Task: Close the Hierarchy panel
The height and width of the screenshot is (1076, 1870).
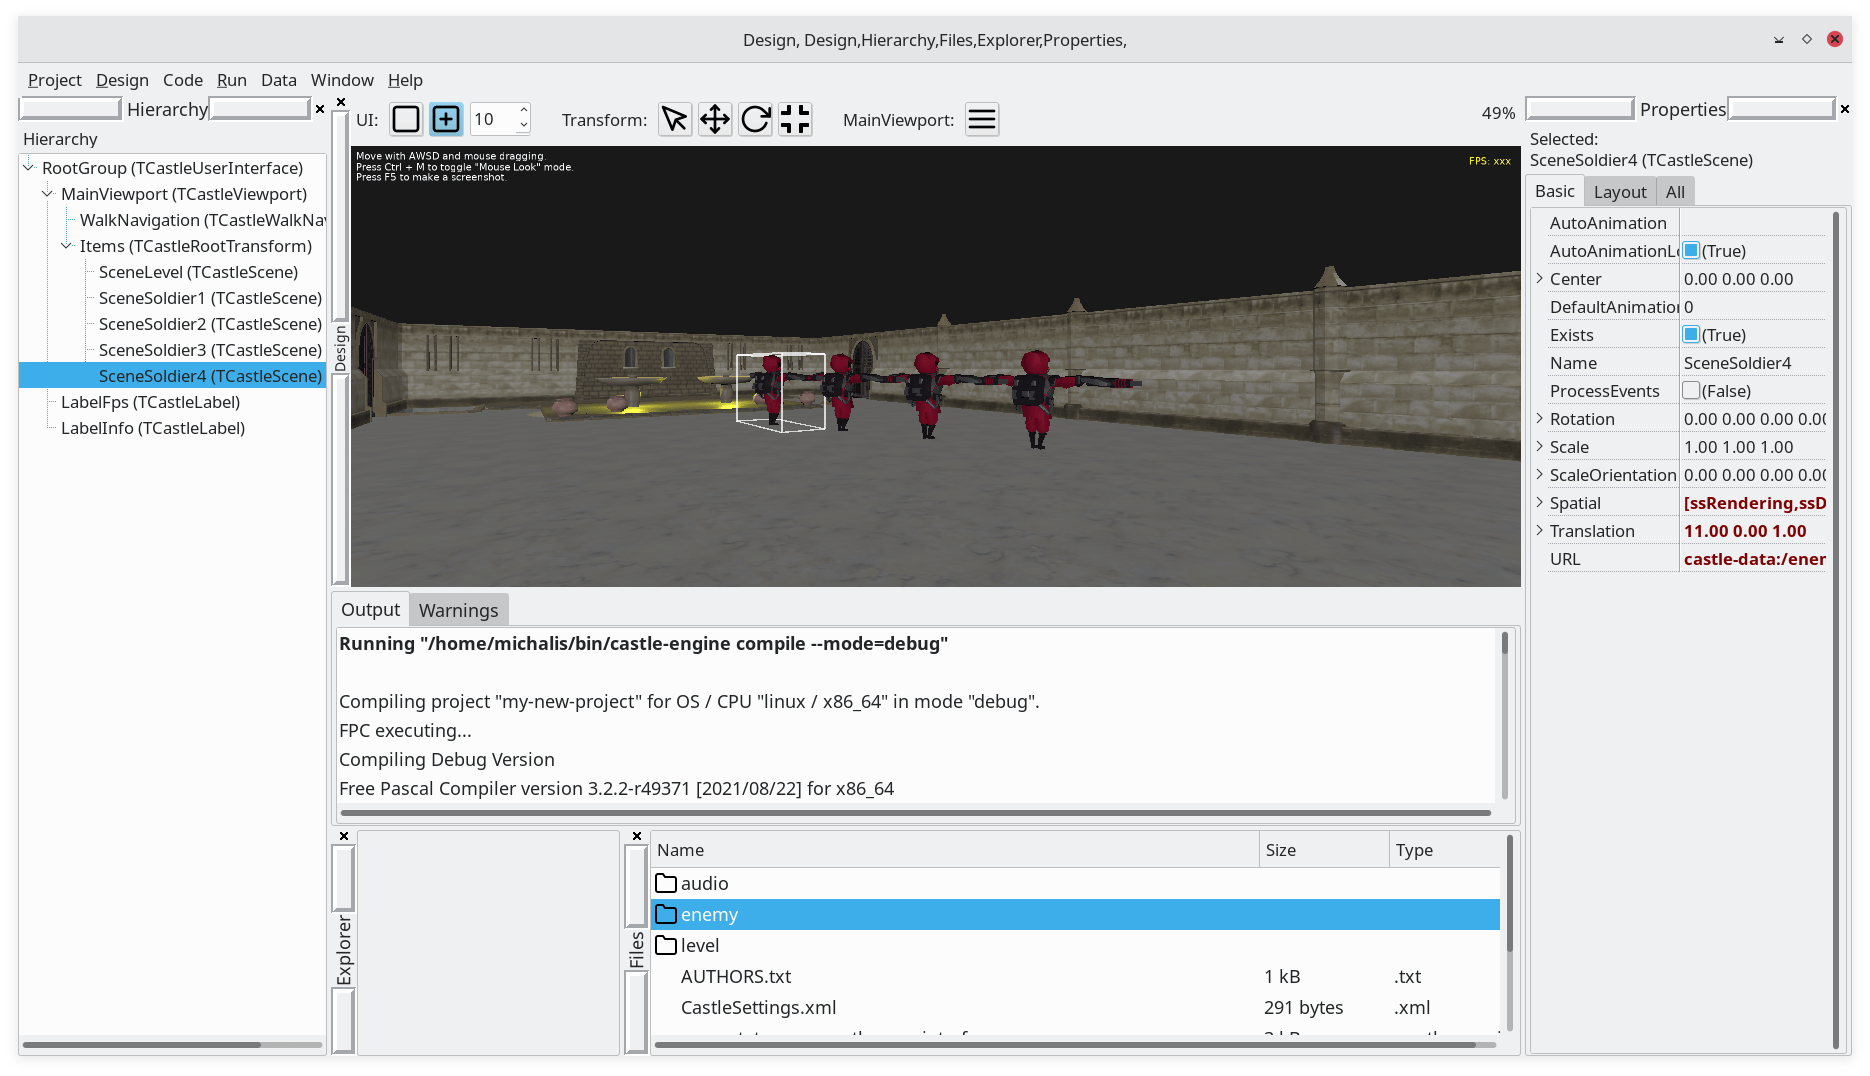Action: click(319, 109)
